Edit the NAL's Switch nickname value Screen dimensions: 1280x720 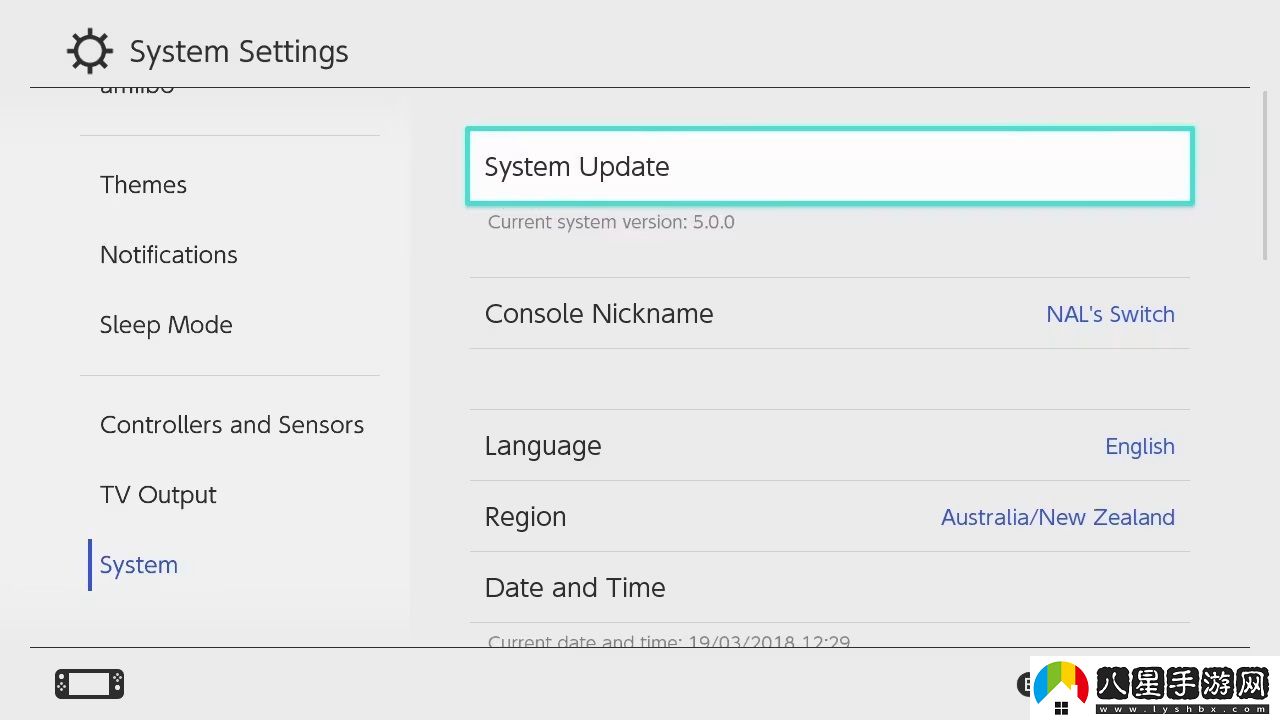click(1110, 314)
